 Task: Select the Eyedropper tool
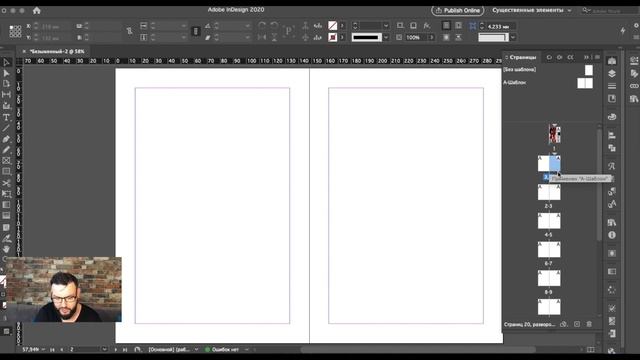[6, 238]
